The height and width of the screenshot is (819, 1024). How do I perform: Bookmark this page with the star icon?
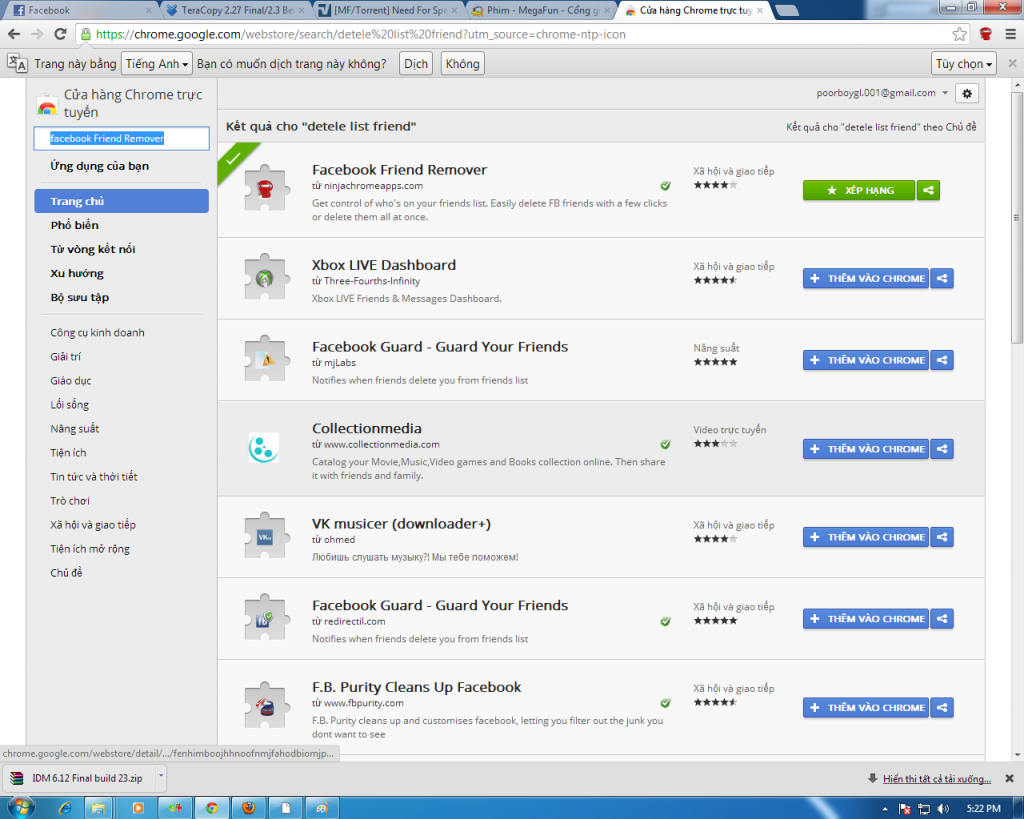coord(959,34)
